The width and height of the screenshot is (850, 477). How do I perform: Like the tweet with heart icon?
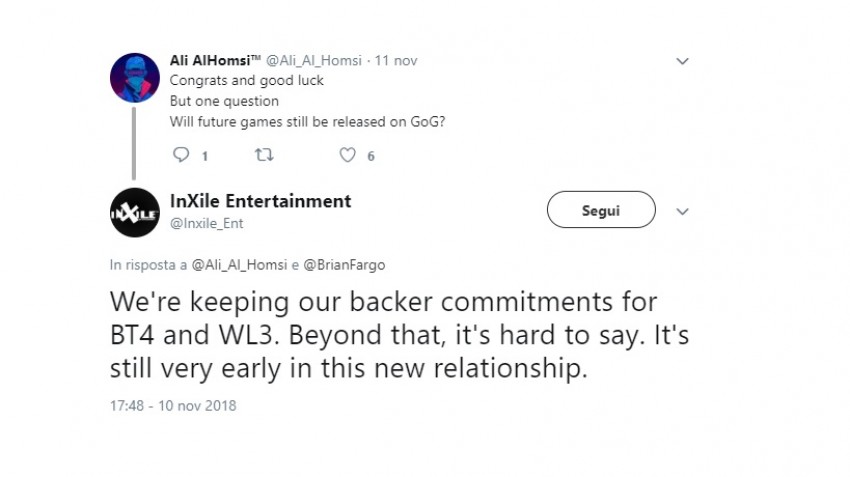[x=347, y=155]
